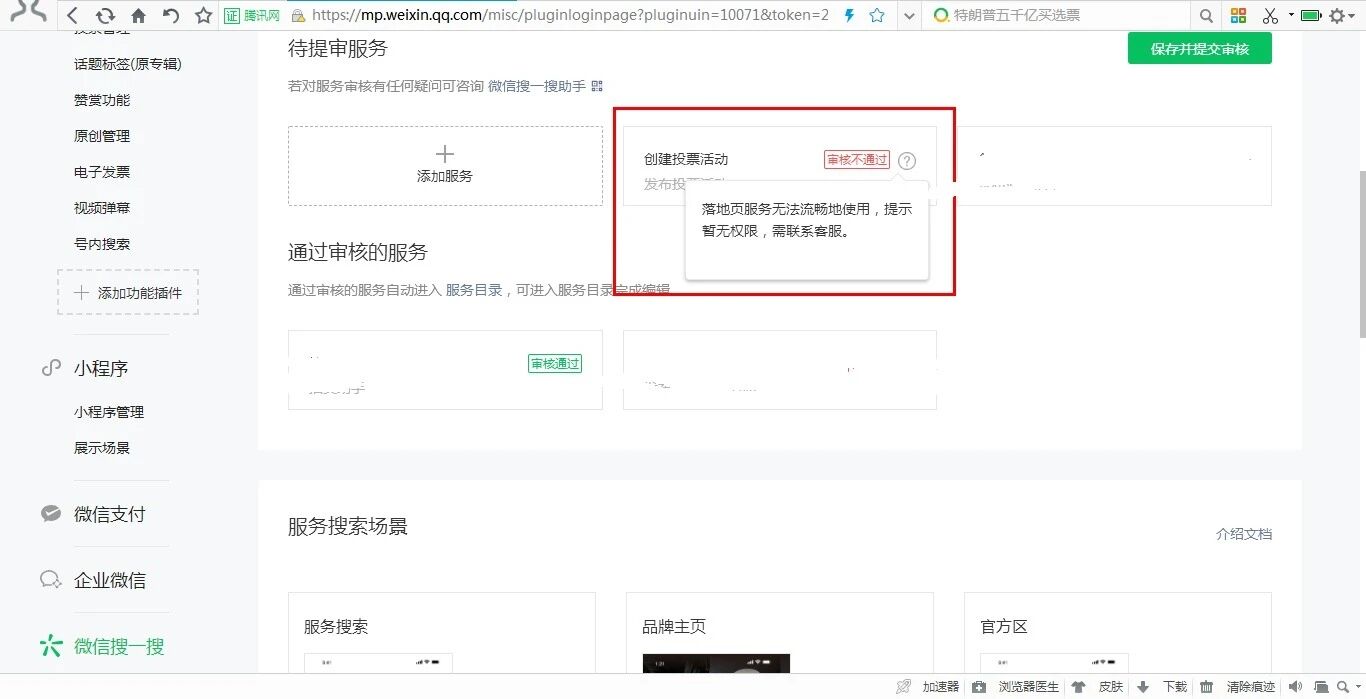Follow the 服务目录 link

coord(474,290)
